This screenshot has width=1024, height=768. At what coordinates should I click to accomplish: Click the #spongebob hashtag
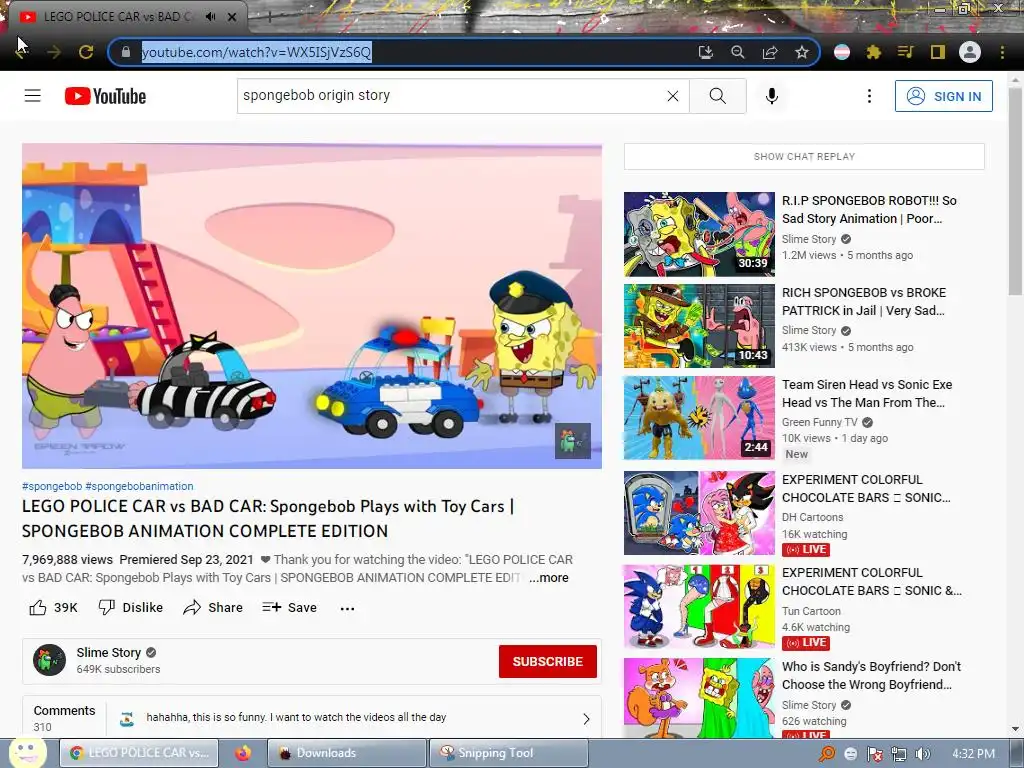[52, 487]
